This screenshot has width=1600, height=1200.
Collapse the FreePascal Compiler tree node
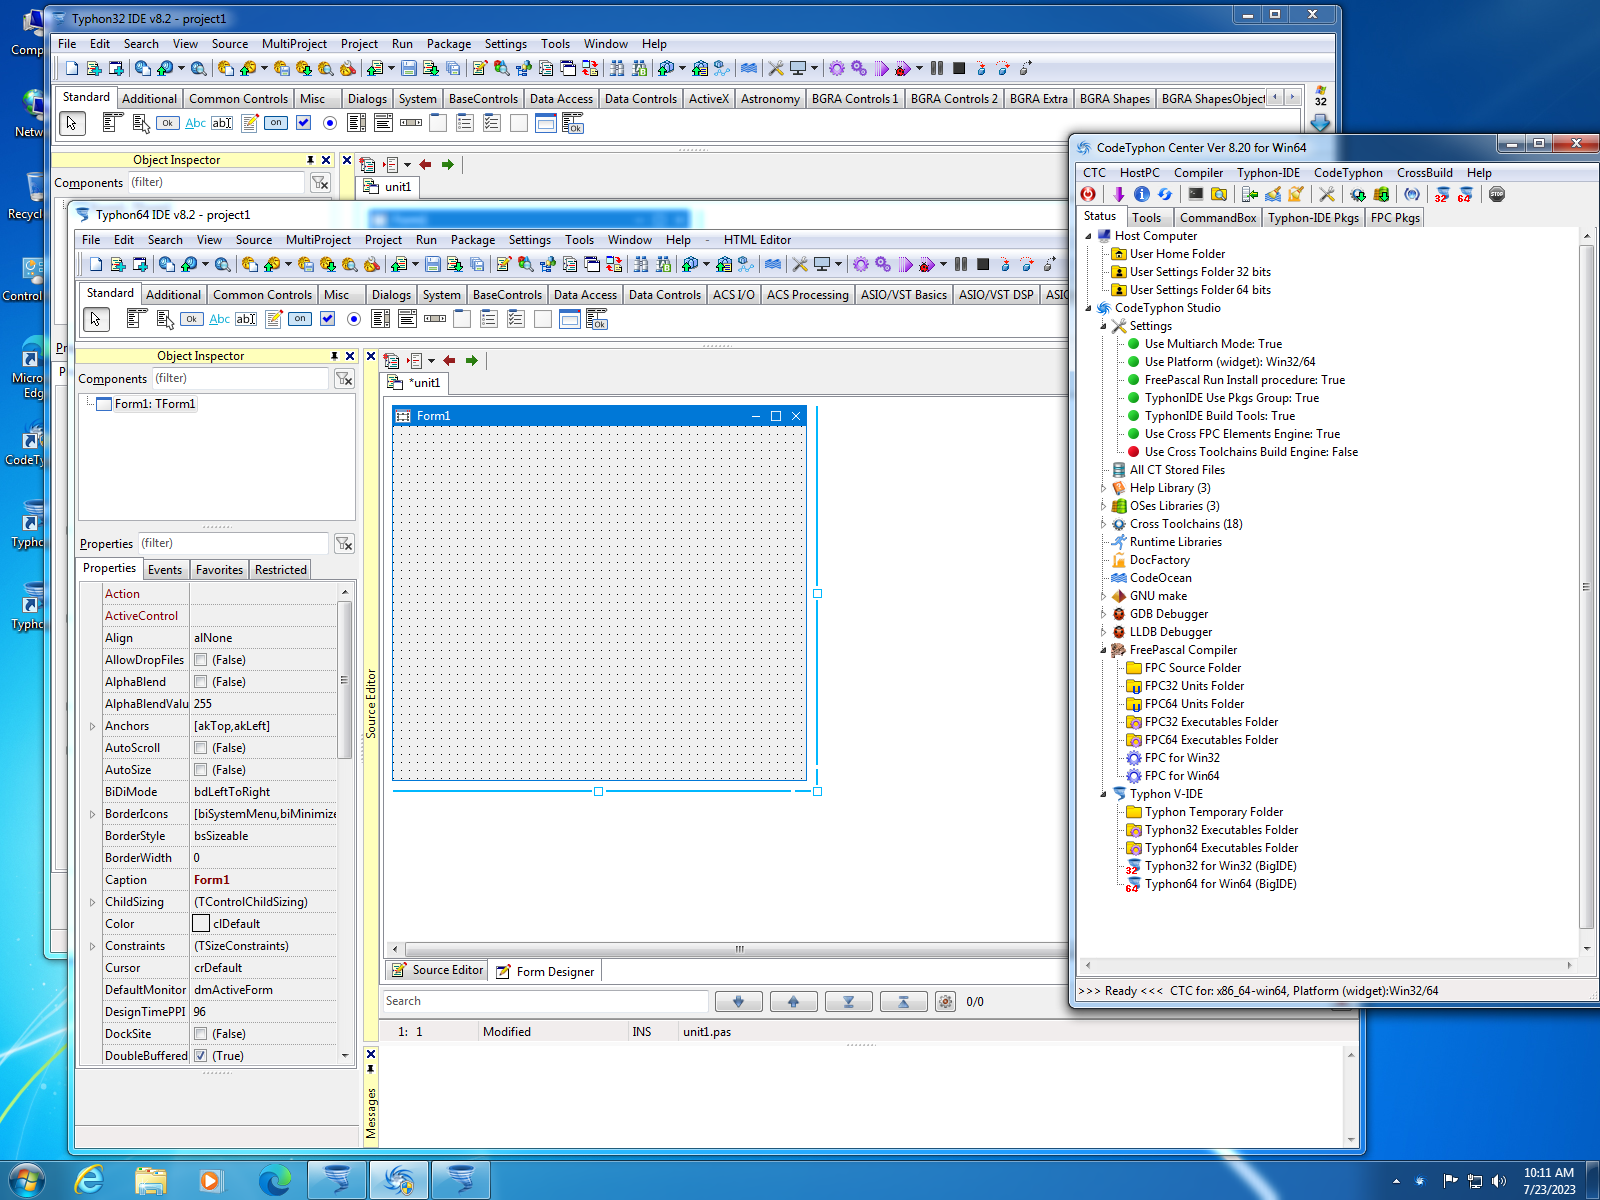(x=1104, y=650)
